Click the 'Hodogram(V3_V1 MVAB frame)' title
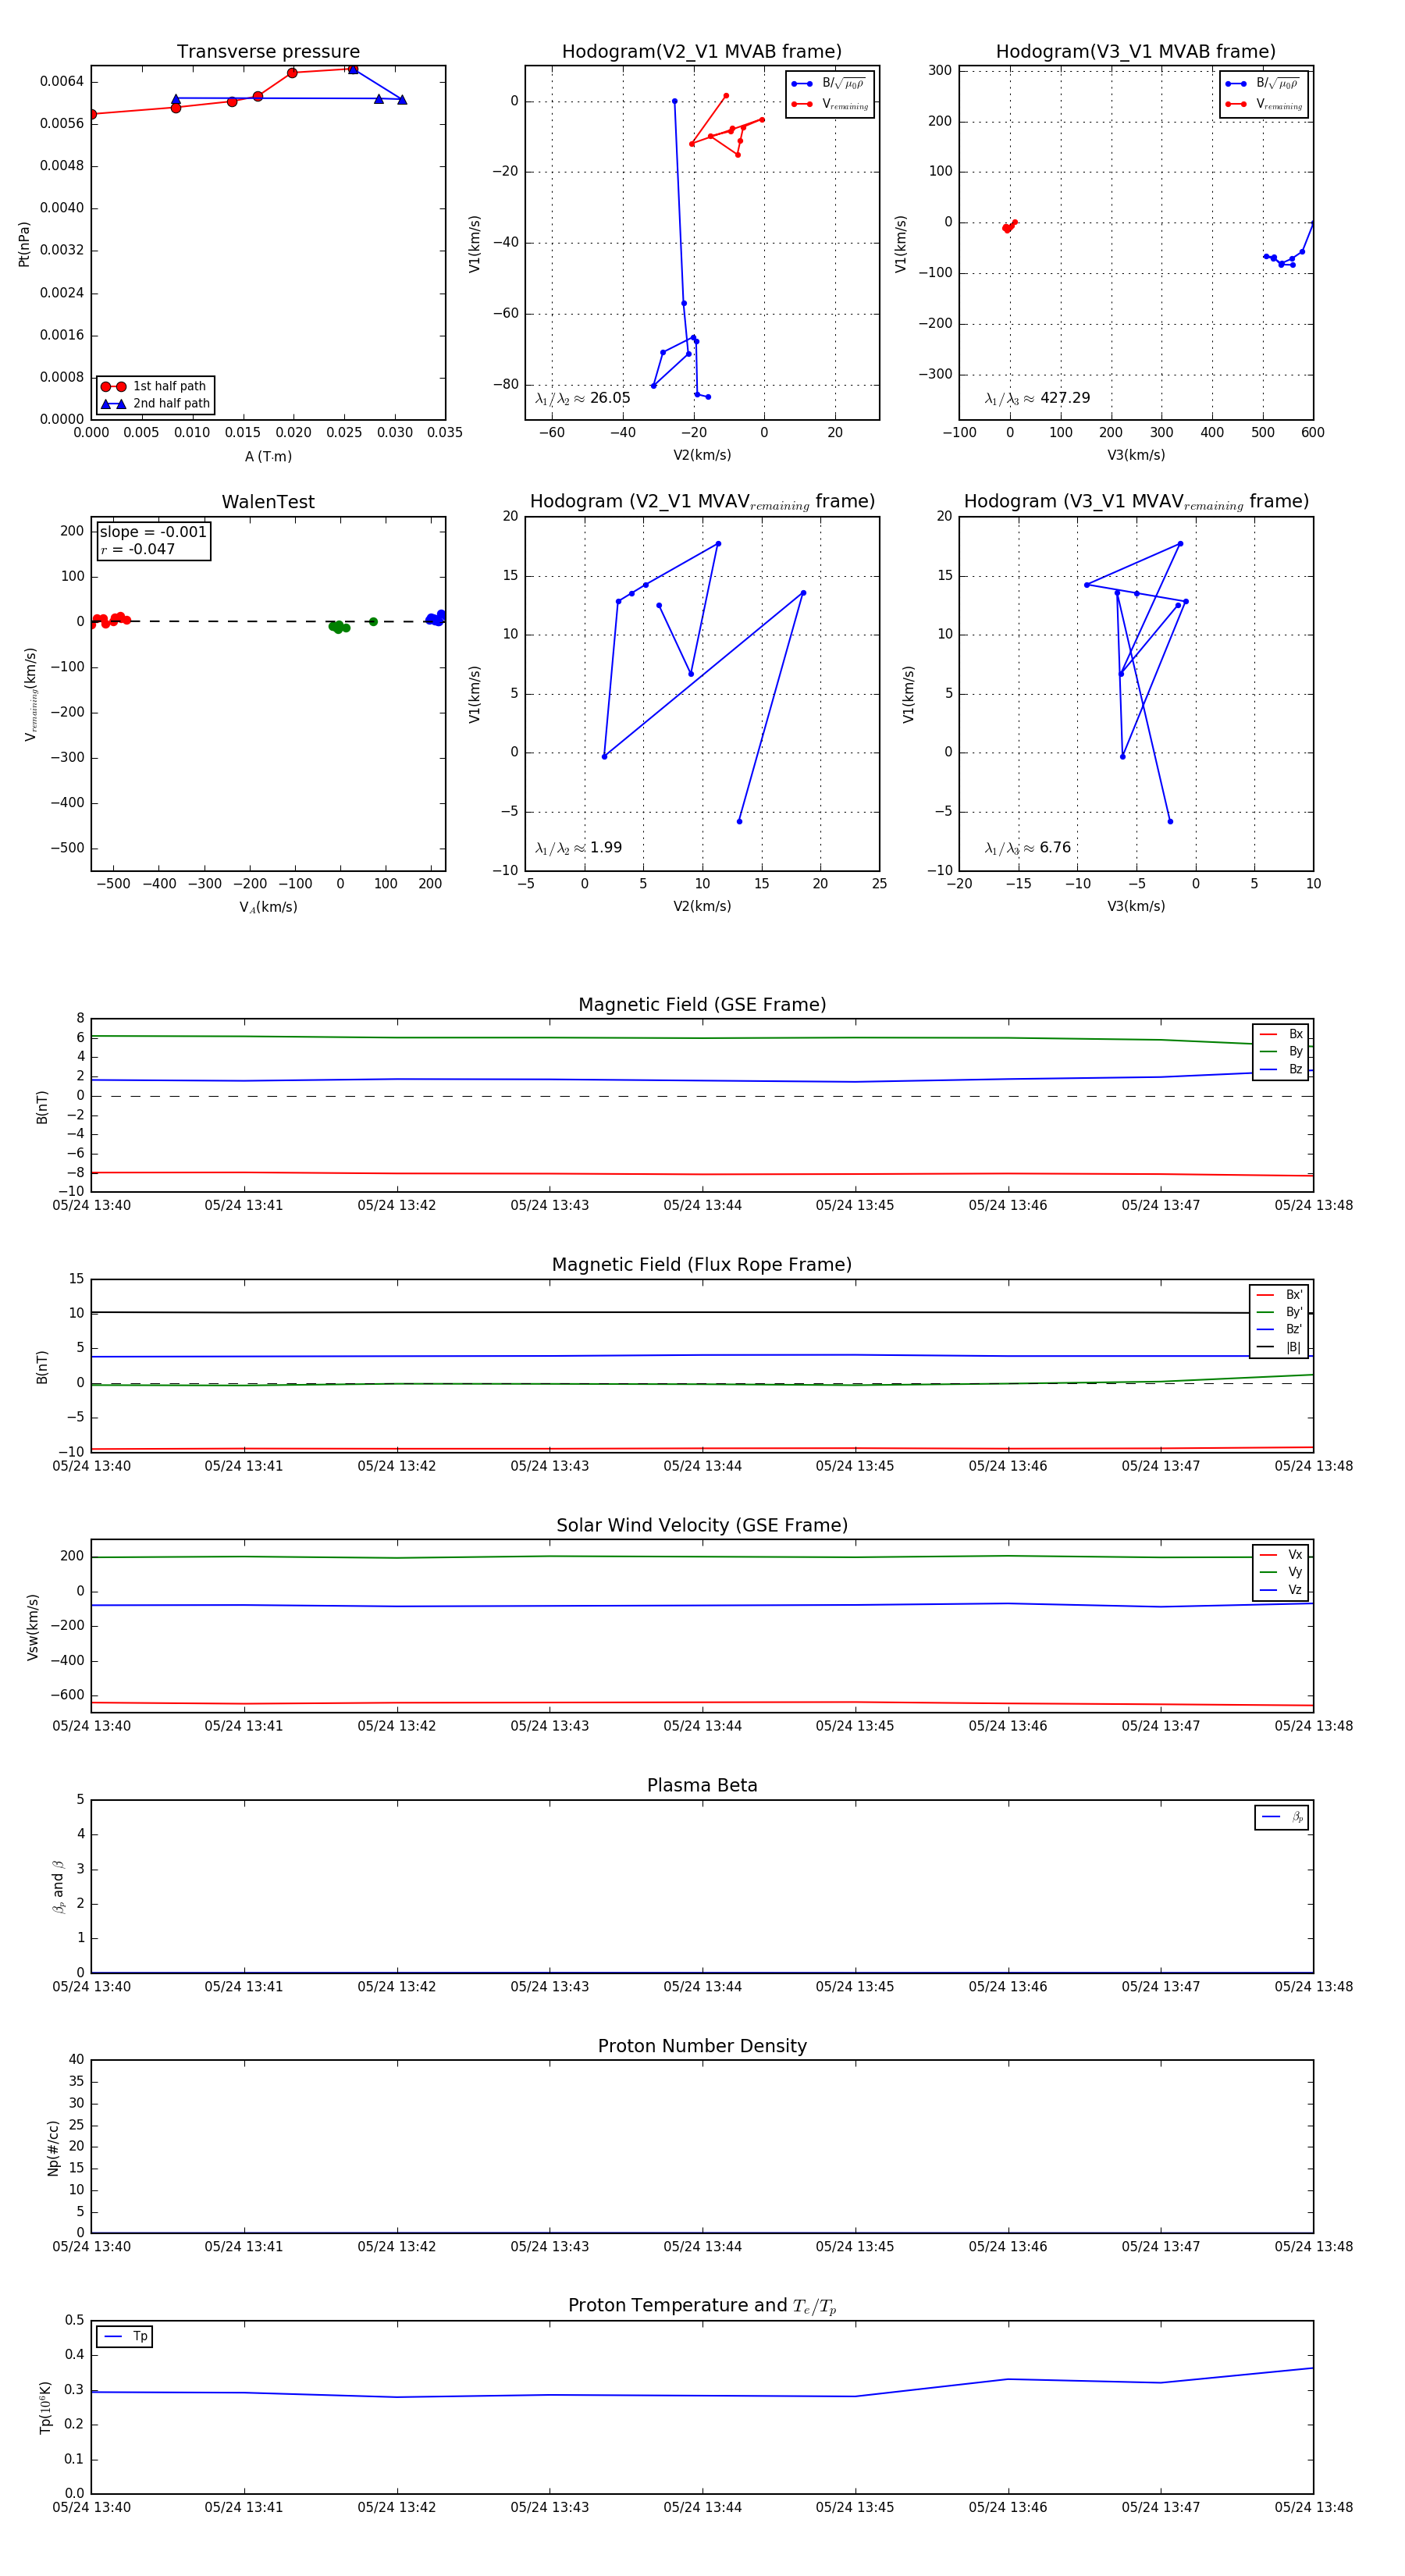1405x2576 pixels. tap(1136, 52)
